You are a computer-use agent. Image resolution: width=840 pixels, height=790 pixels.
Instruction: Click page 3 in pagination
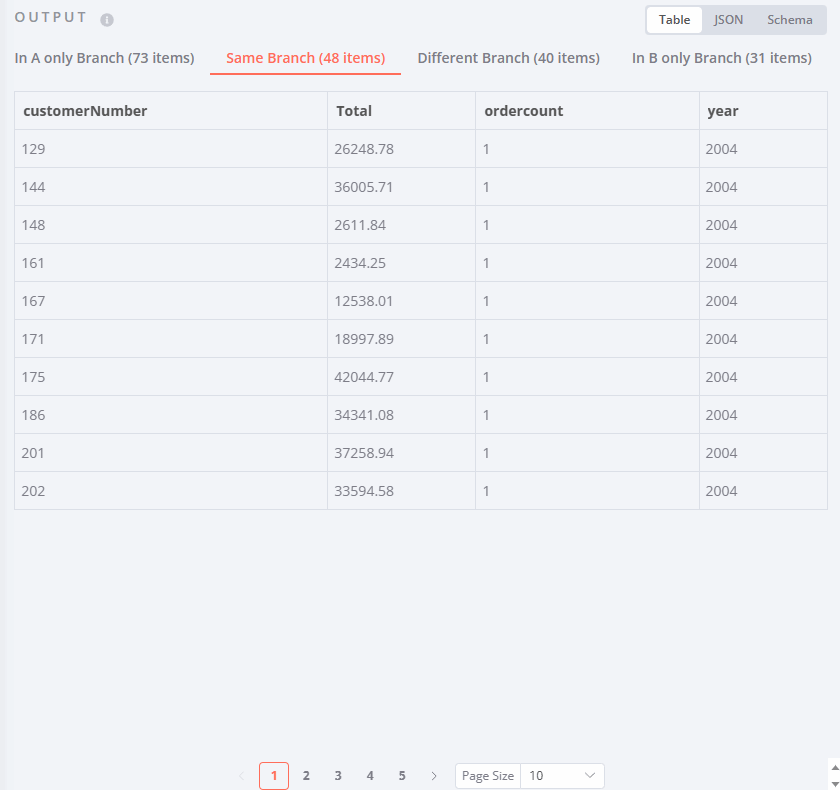point(338,775)
